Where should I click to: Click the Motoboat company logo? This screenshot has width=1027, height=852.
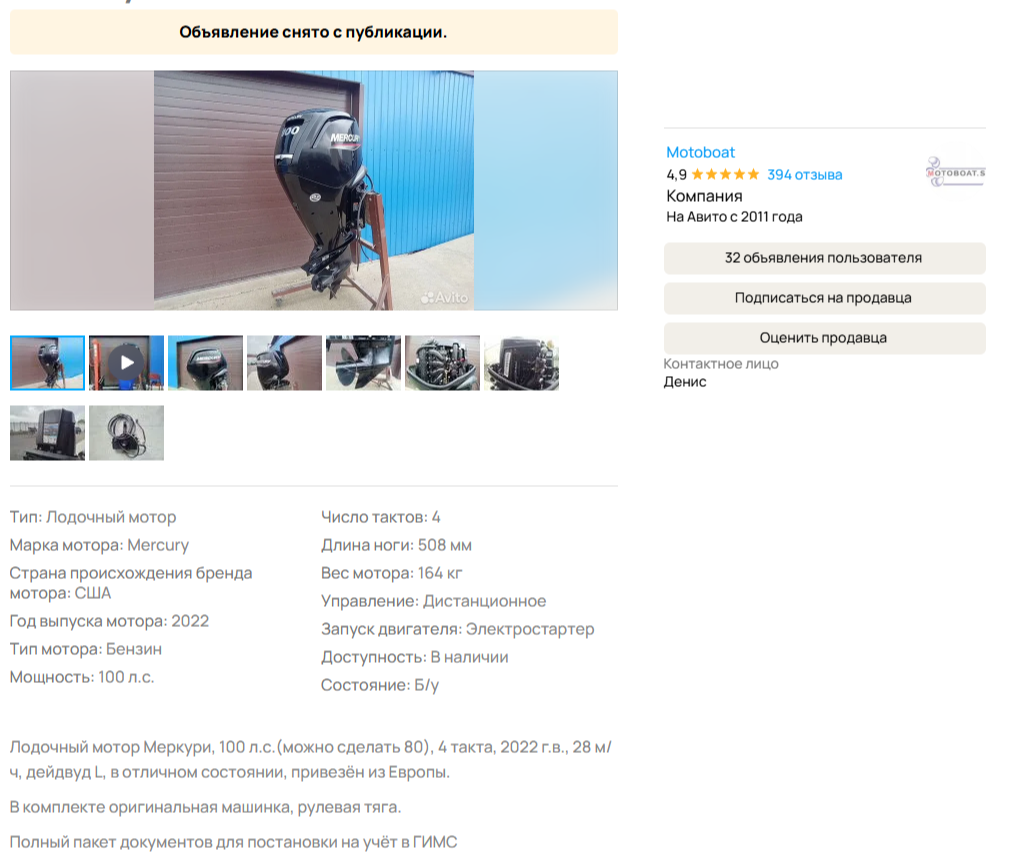pos(956,172)
